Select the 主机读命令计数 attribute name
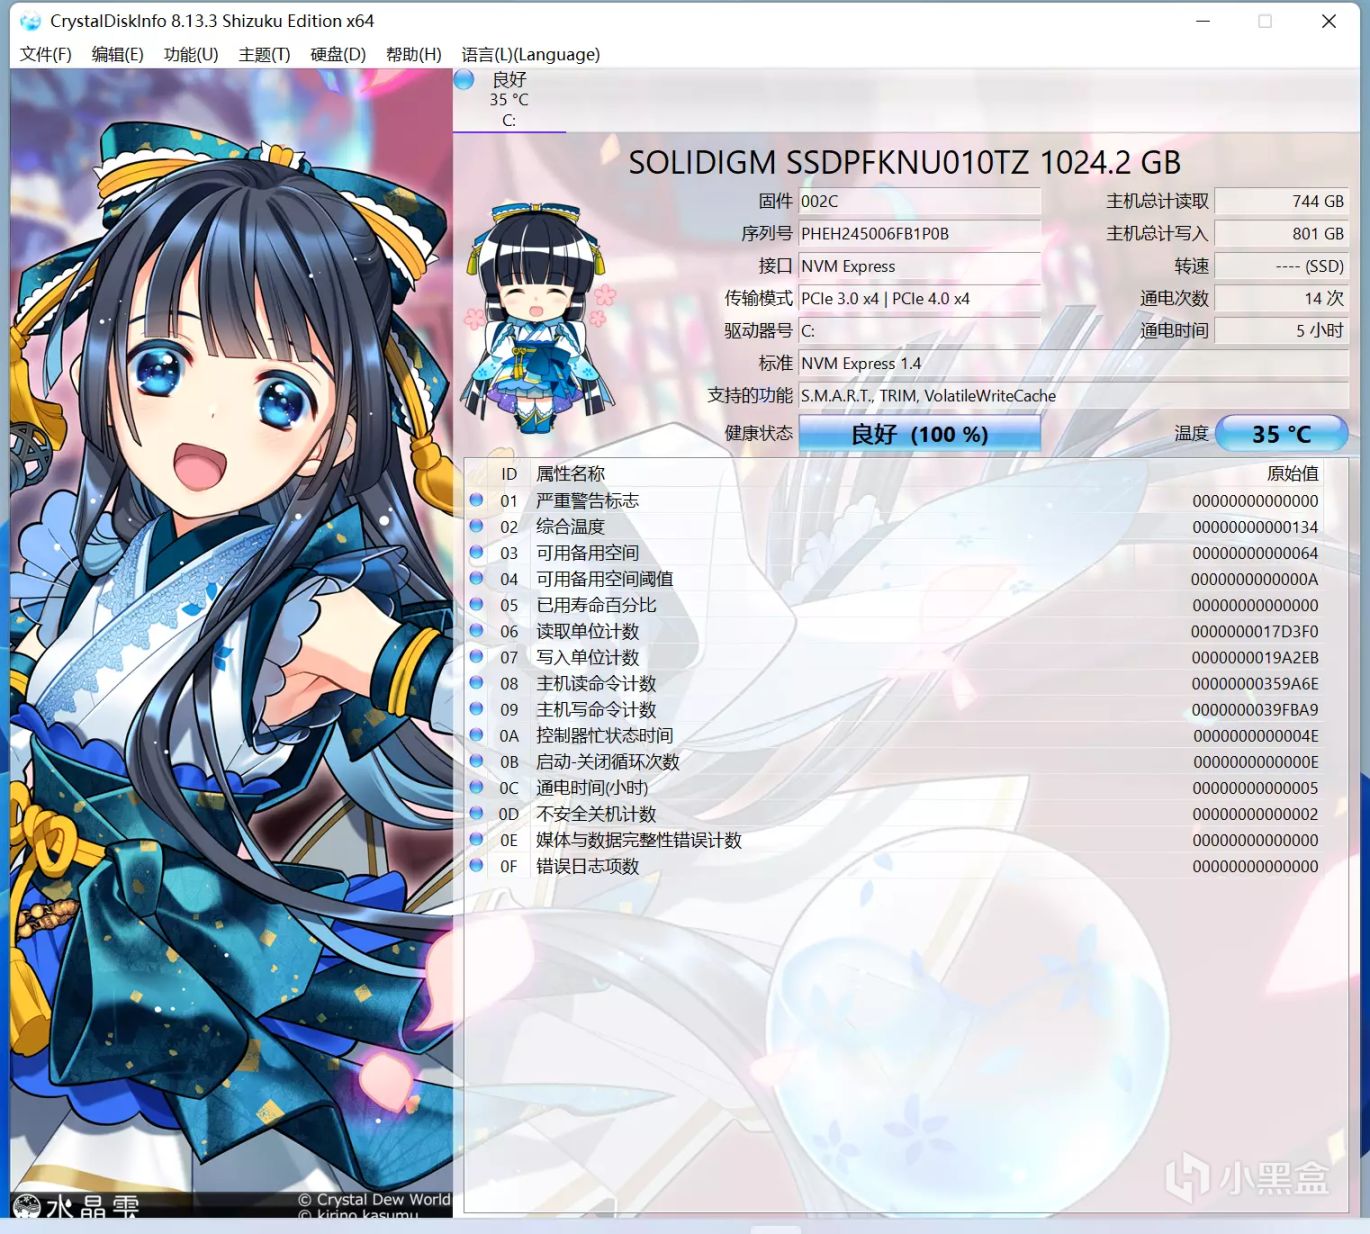 click(596, 683)
